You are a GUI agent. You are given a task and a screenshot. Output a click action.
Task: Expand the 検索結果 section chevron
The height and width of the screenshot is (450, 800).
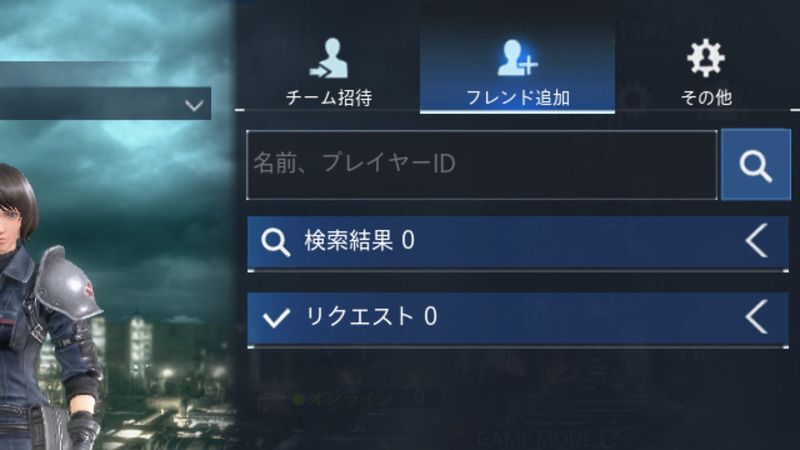pyautogui.click(x=757, y=240)
